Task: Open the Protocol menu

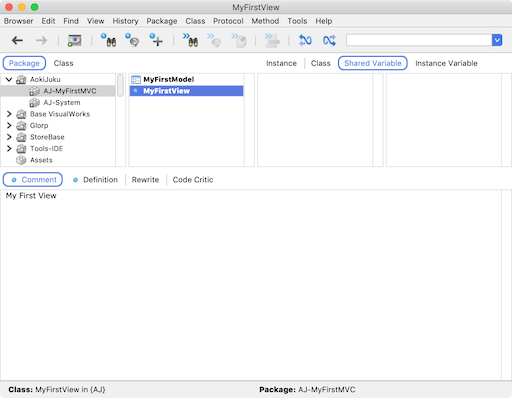Action: click(x=228, y=21)
